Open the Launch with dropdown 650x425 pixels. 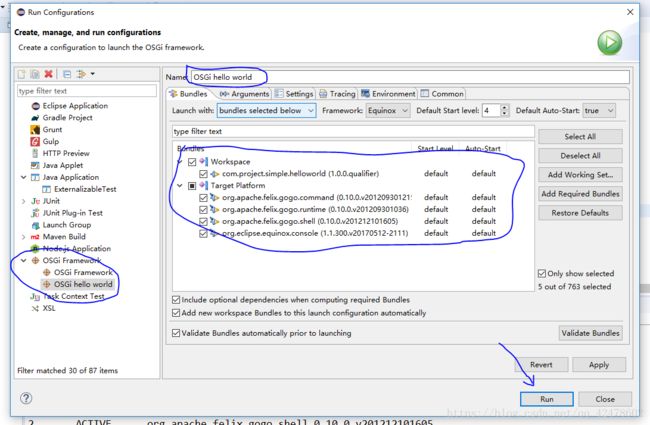click(x=267, y=111)
